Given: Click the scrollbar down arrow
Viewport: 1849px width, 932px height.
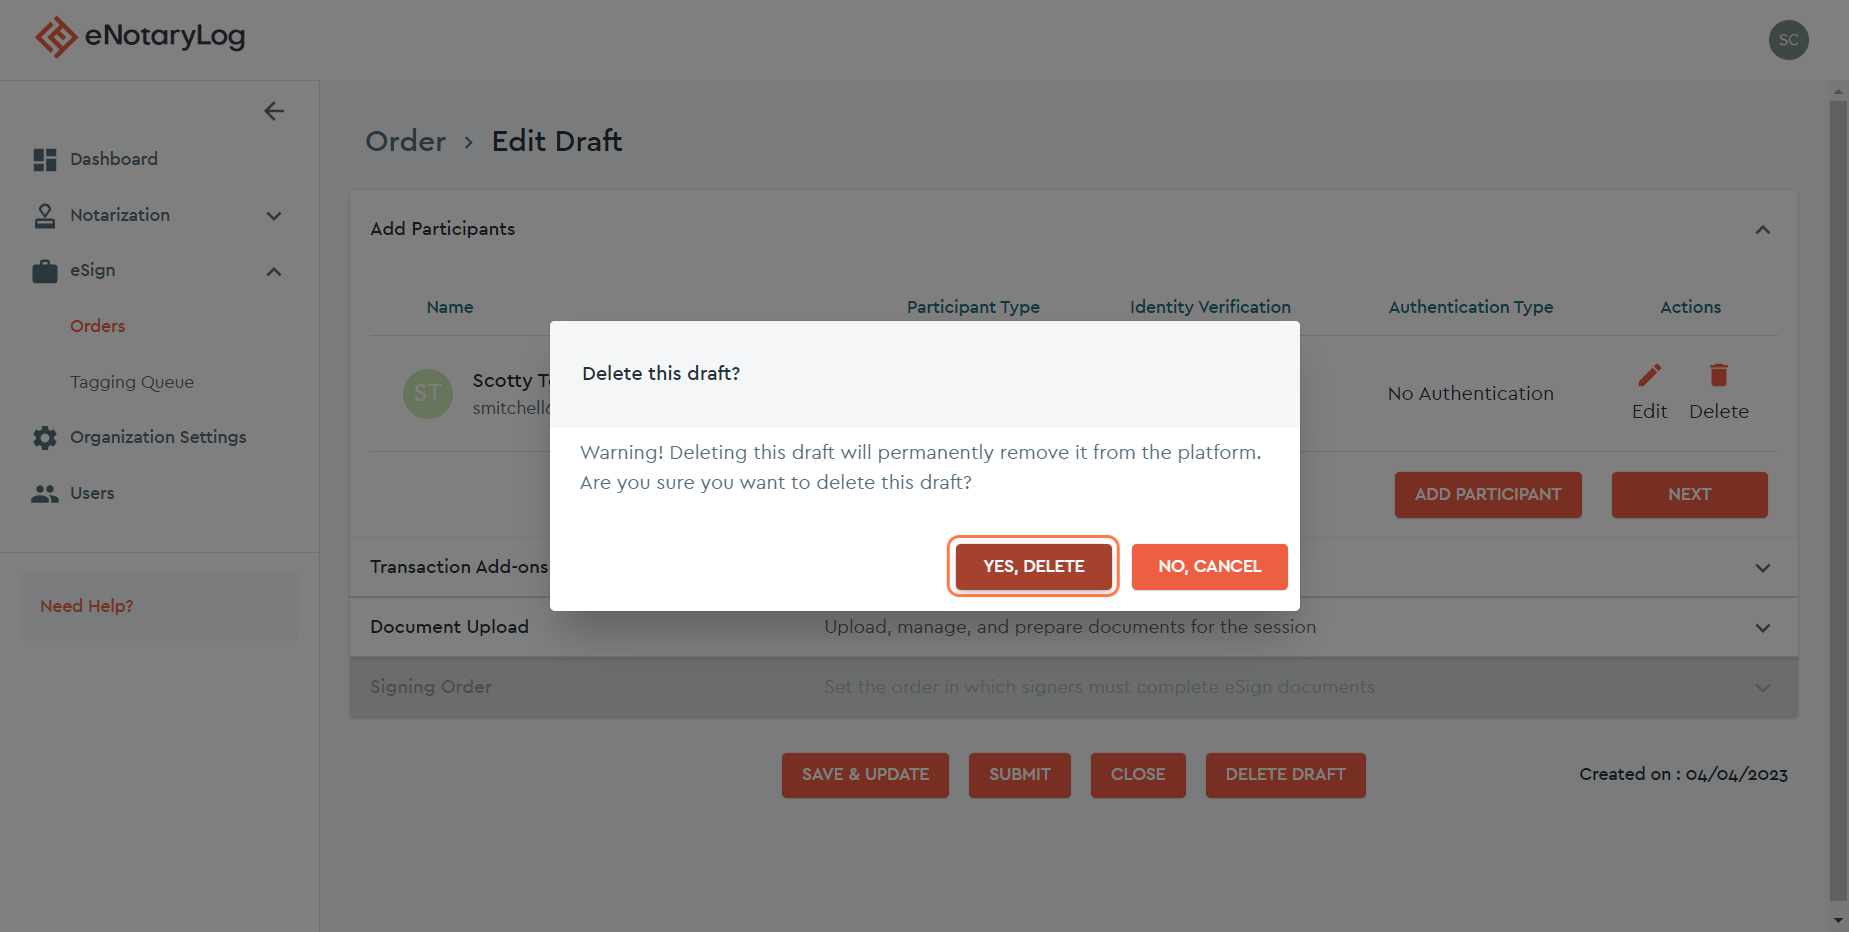Looking at the screenshot, I should click(1838, 920).
